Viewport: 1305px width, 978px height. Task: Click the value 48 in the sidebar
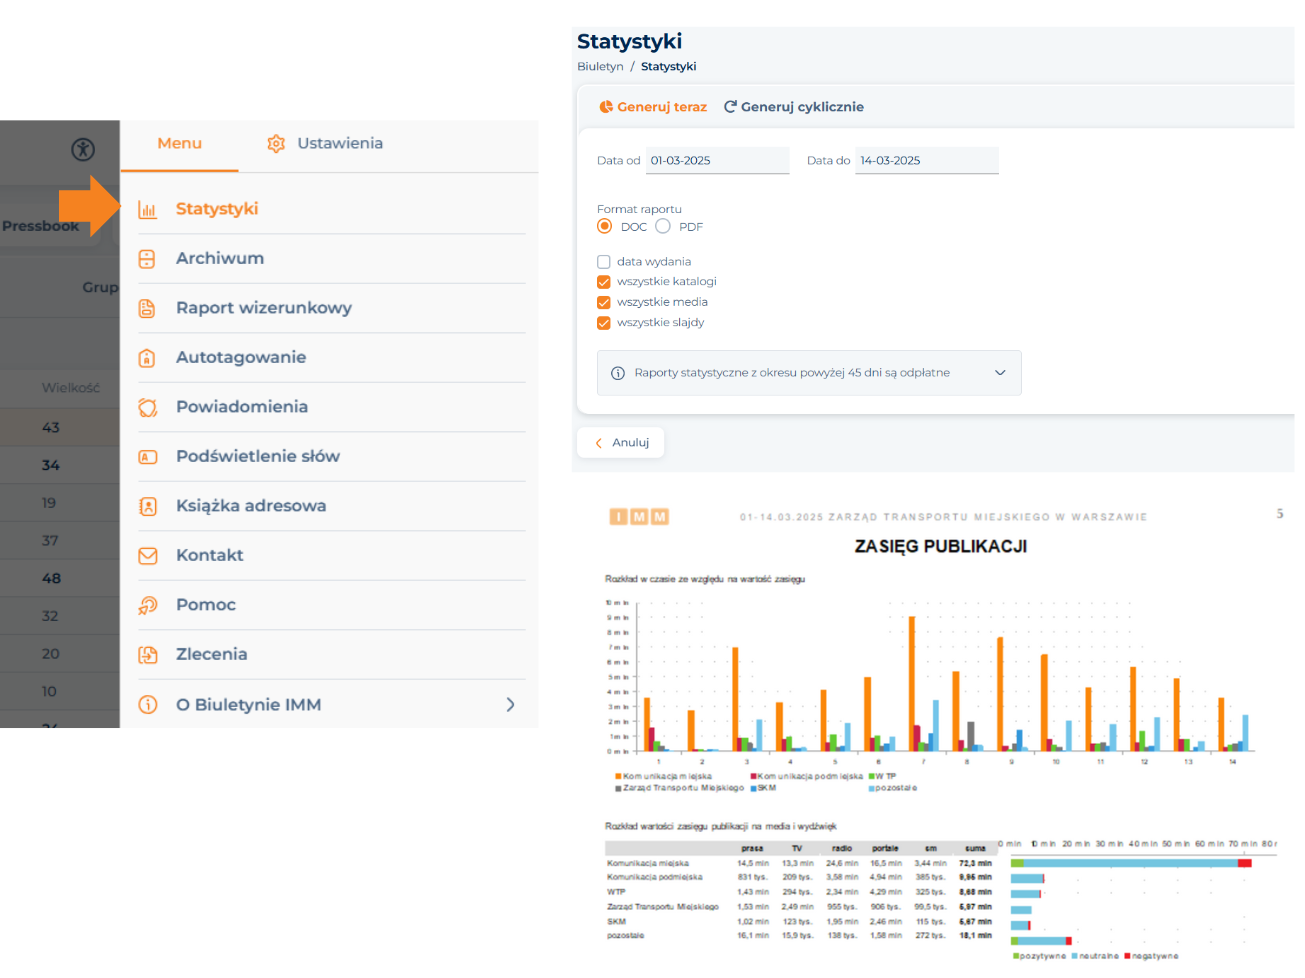(51, 579)
